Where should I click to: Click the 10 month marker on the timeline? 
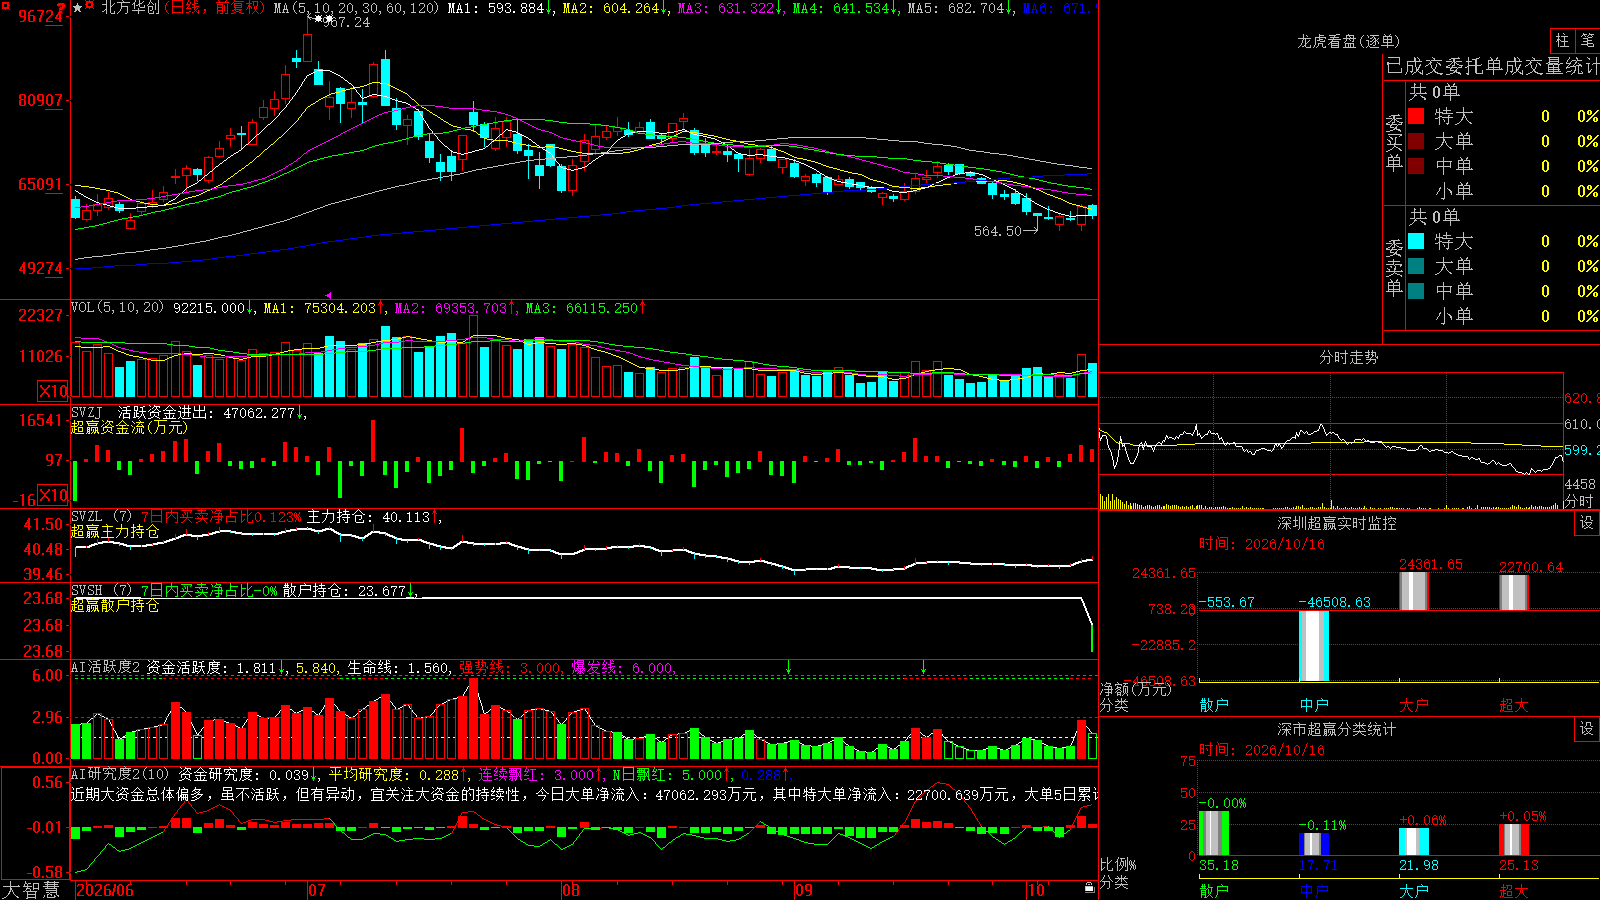(1036, 890)
